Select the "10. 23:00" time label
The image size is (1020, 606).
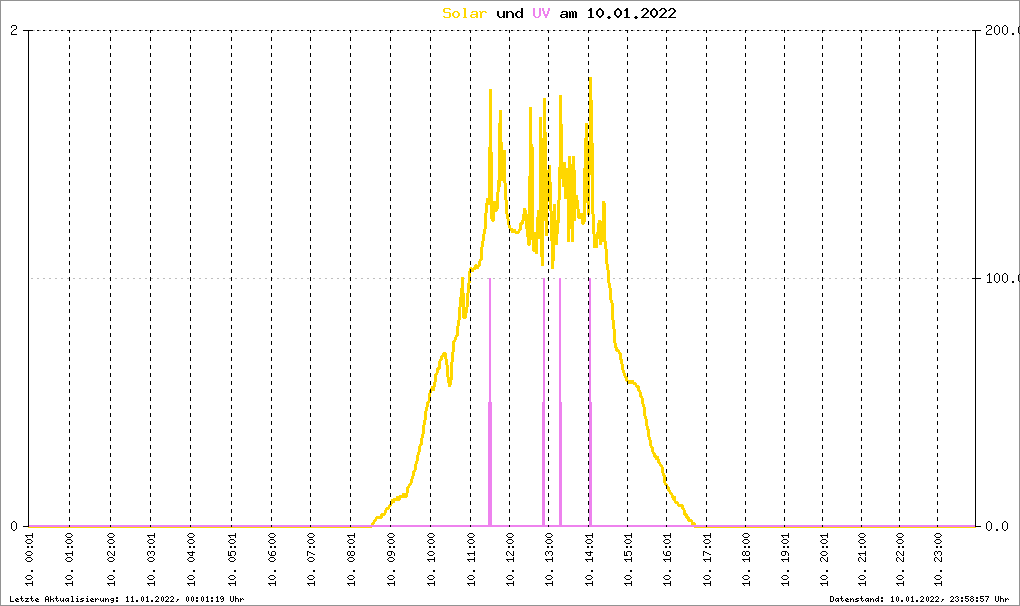tap(937, 561)
